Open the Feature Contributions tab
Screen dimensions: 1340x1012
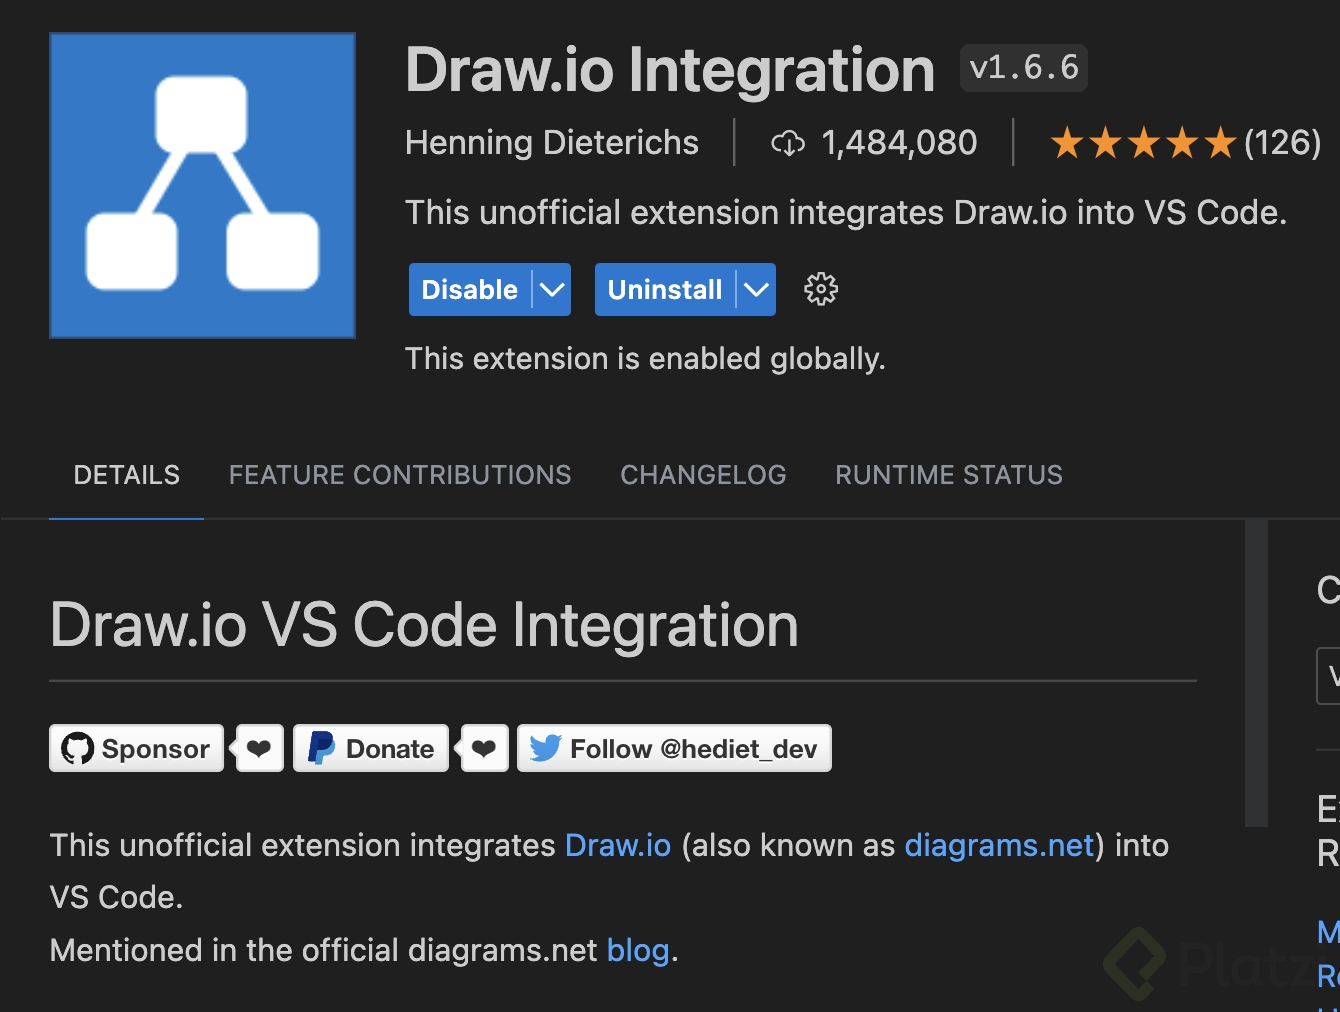[400, 475]
